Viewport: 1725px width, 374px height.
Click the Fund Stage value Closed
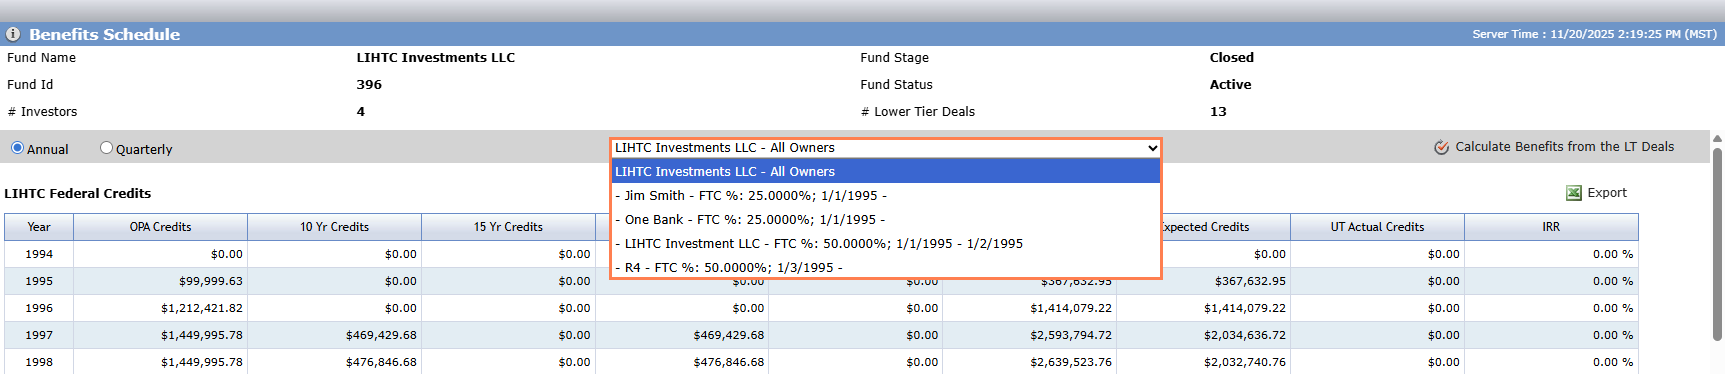point(1232,58)
